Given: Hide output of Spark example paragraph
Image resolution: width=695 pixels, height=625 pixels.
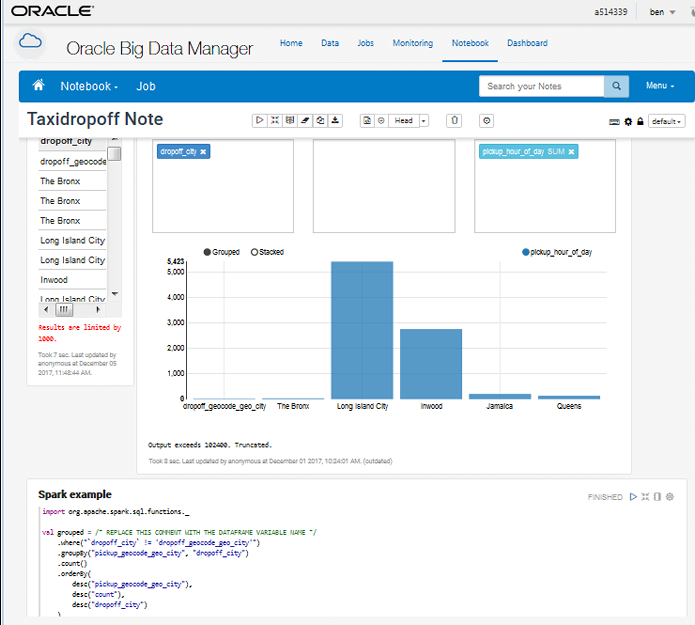Looking at the screenshot, I should tap(657, 496).
